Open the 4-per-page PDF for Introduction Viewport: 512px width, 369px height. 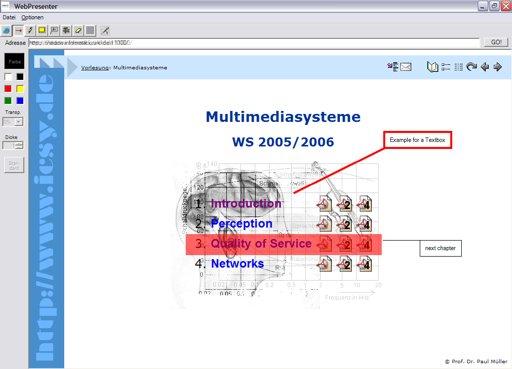click(x=364, y=204)
